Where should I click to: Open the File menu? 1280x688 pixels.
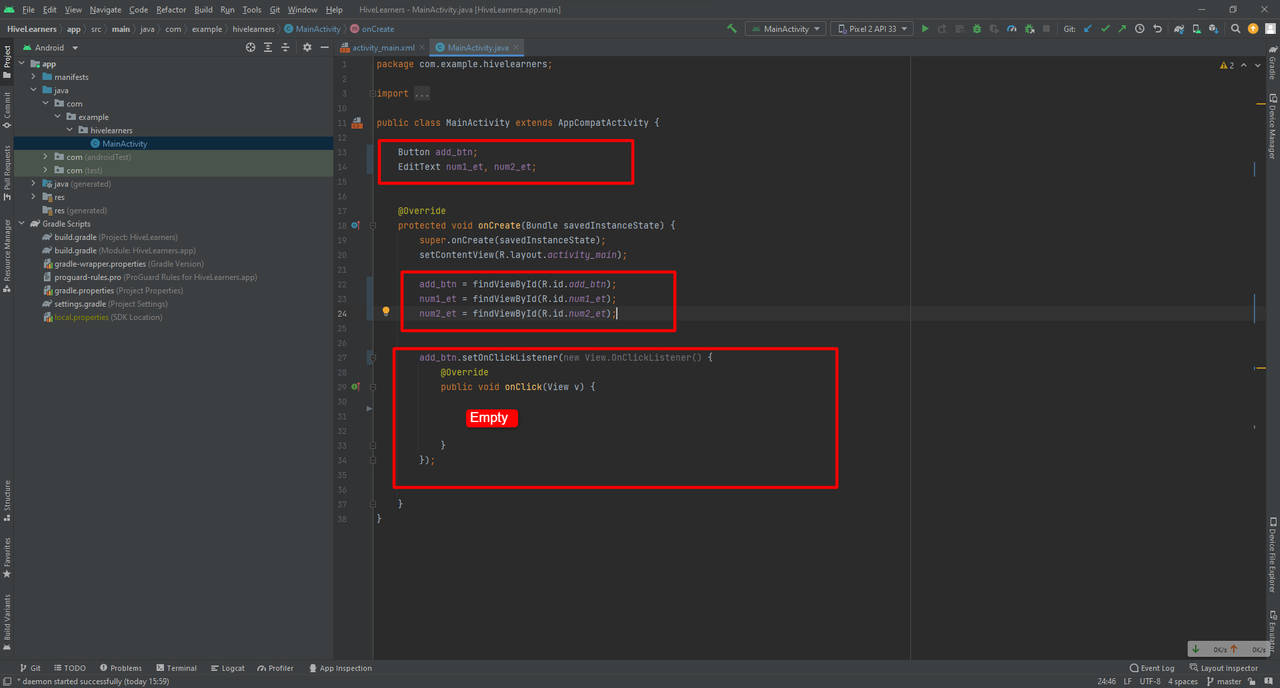click(28, 10)
